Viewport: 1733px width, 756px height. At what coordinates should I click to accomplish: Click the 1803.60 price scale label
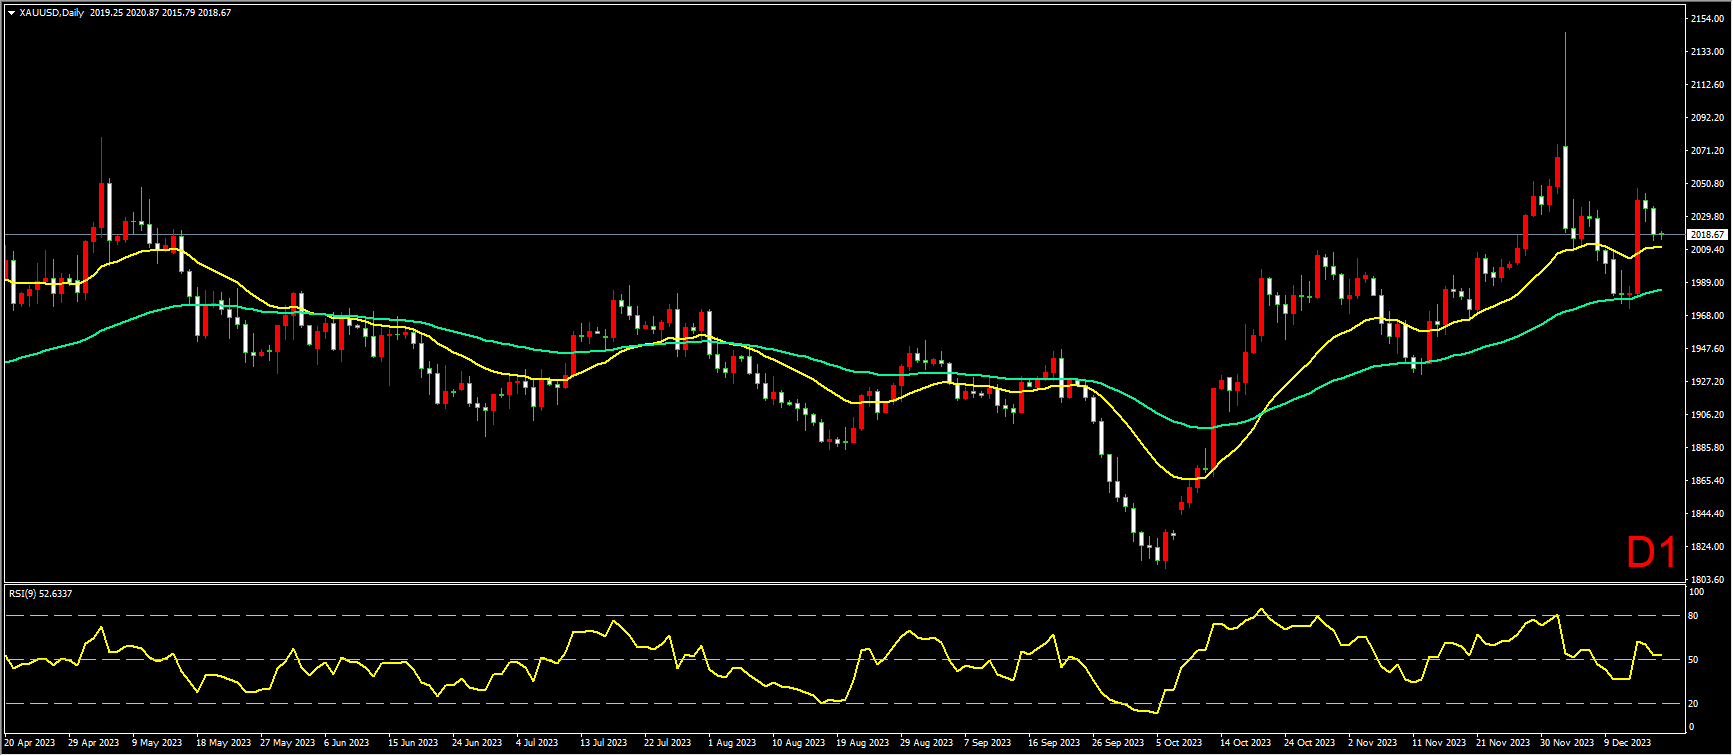pyautogui.click(x=1708, y=580)
